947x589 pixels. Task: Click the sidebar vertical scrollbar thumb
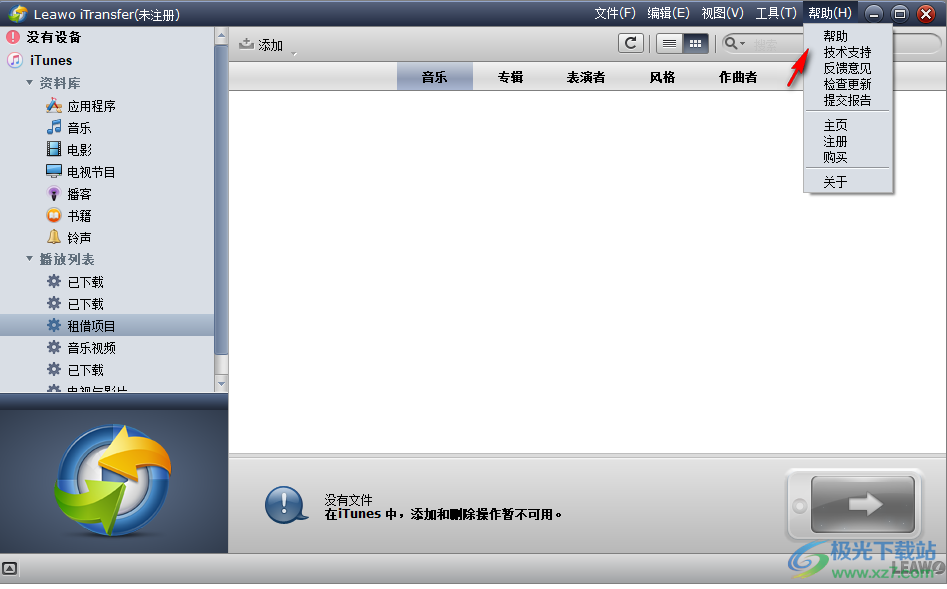pyautogui.click(x=221, y=199)
